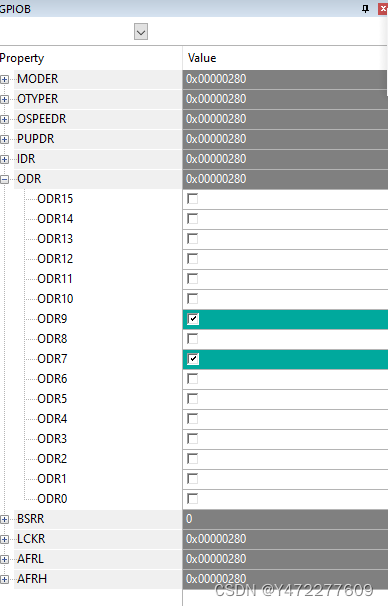The height and width of the screenshot is (606, 388).
Task: Select the ODR15 tree item label
Action: [x=55, y=199]
